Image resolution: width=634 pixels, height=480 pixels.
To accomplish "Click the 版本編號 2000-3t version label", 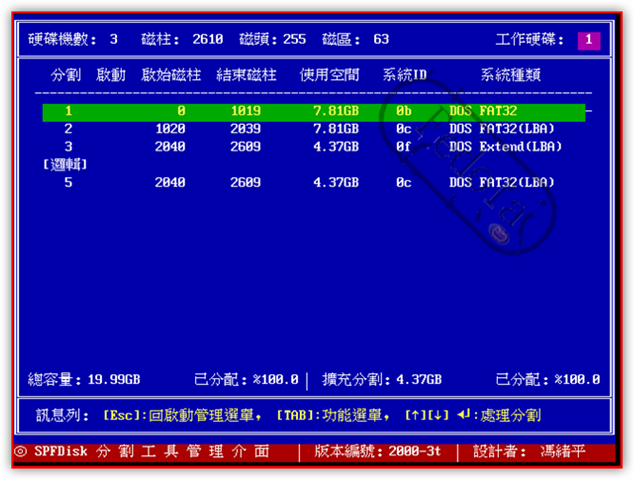I will click(378, 452).
